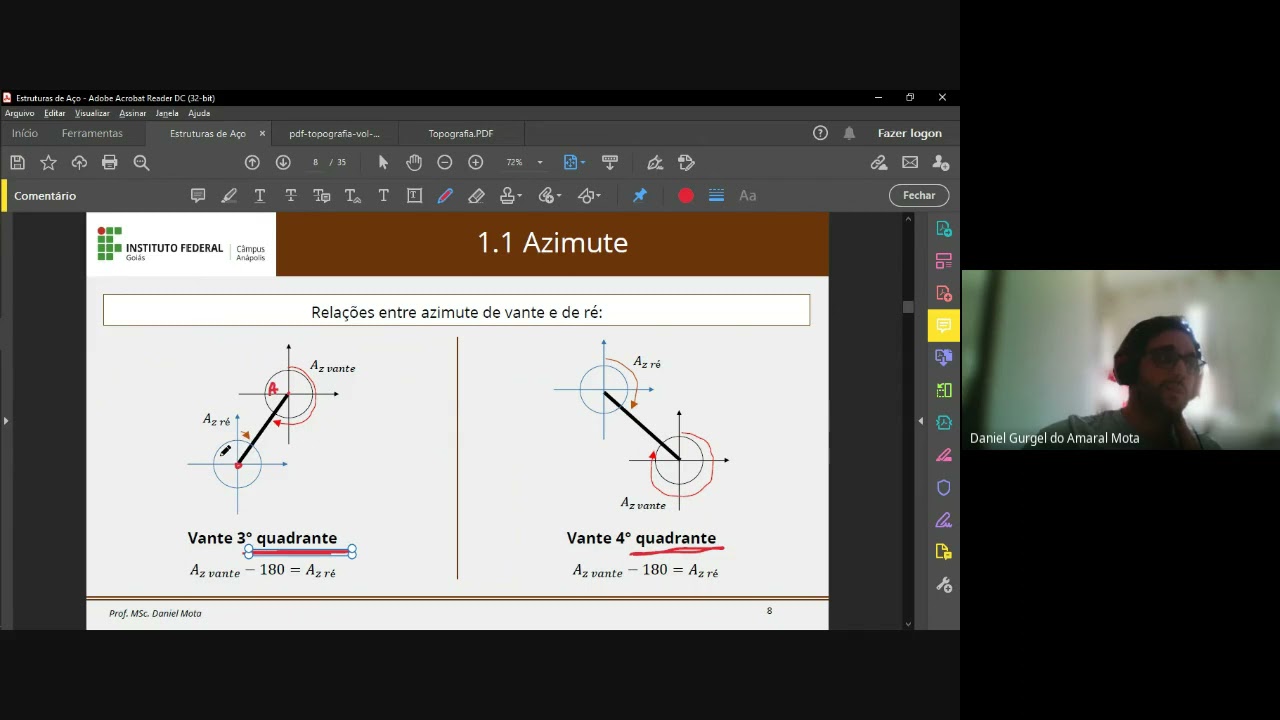Add people to share the file
The width and height of the screenshot is (1280, 720).
tap(941, 162)
